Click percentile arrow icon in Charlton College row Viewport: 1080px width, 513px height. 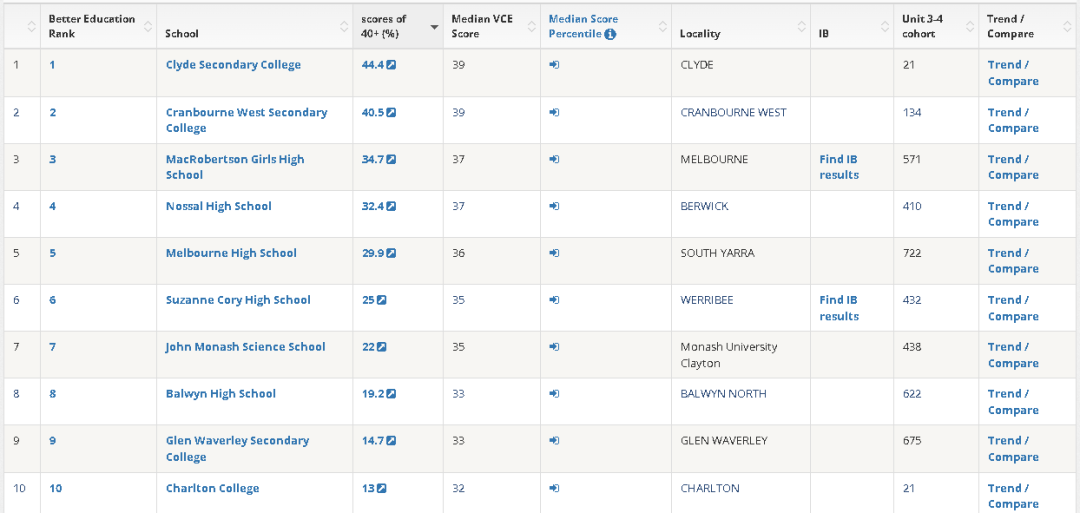point(554,488)
